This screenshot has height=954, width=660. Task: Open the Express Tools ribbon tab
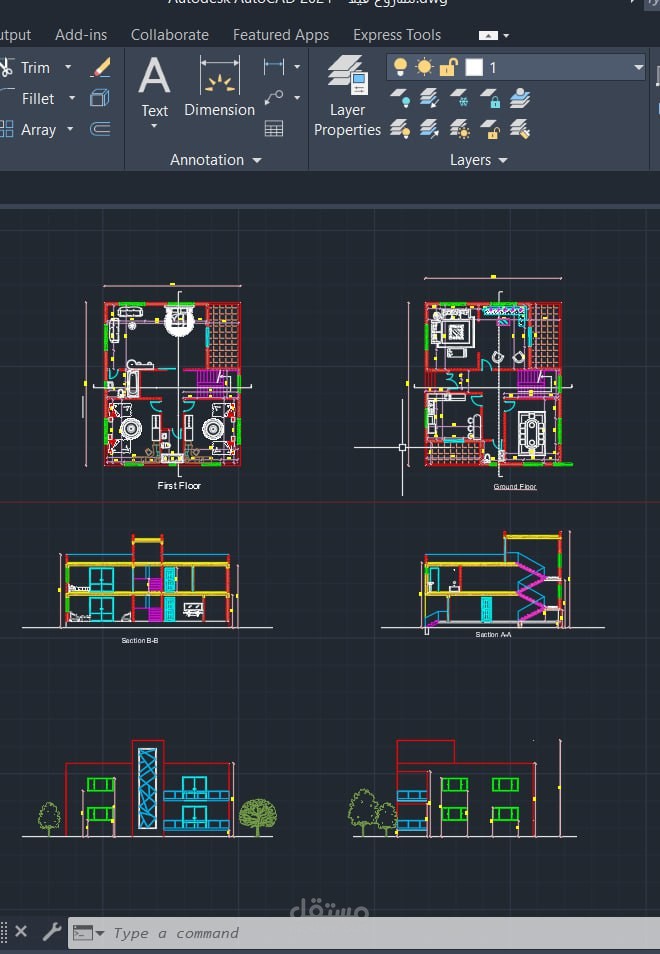(397, 35)
